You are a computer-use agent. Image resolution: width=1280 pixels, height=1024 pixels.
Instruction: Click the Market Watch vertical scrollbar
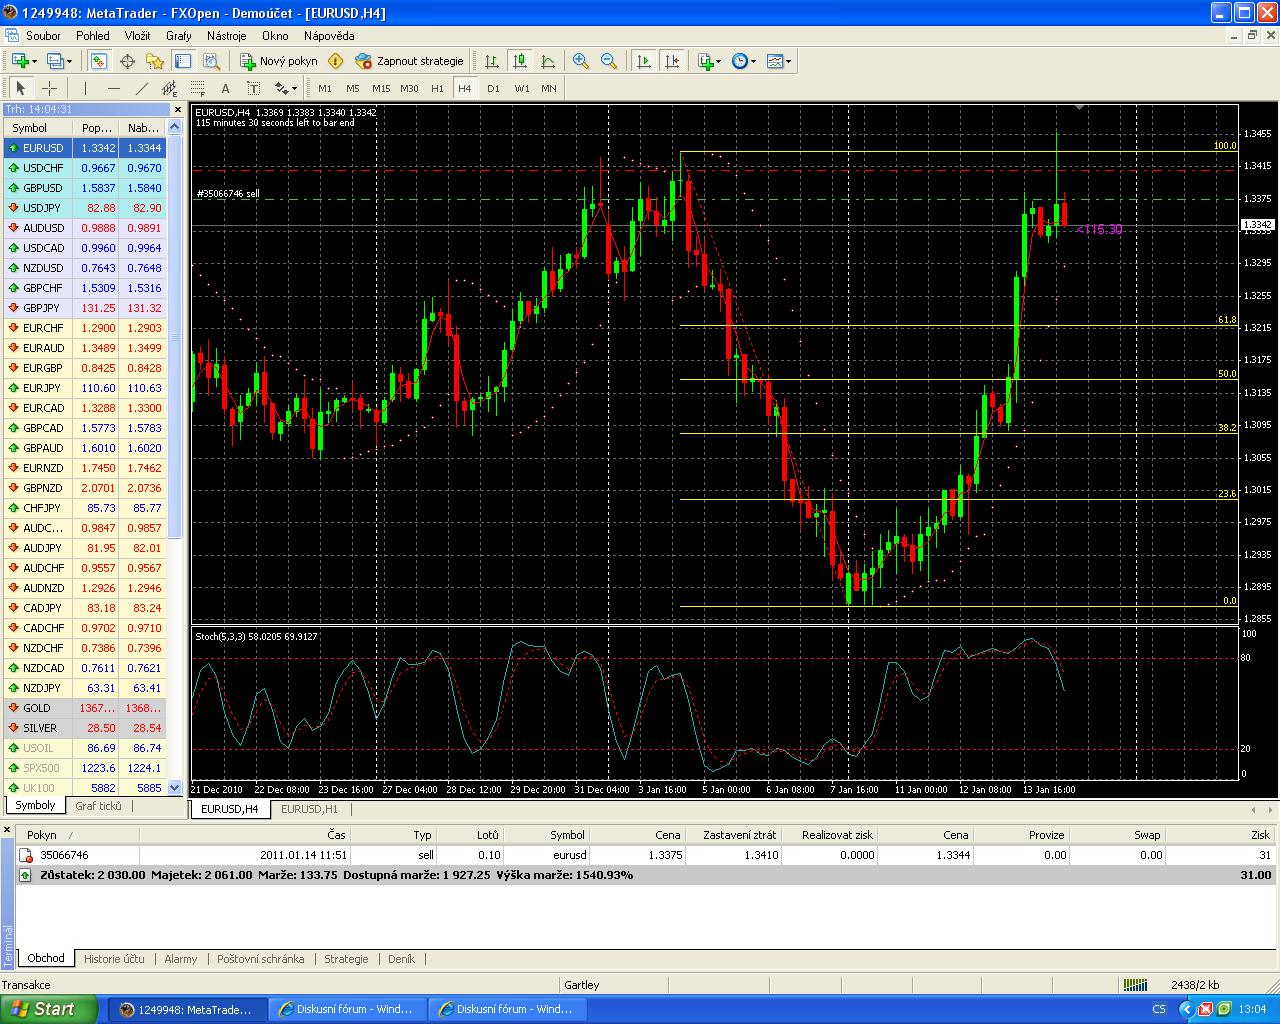(x=175, y=457)
